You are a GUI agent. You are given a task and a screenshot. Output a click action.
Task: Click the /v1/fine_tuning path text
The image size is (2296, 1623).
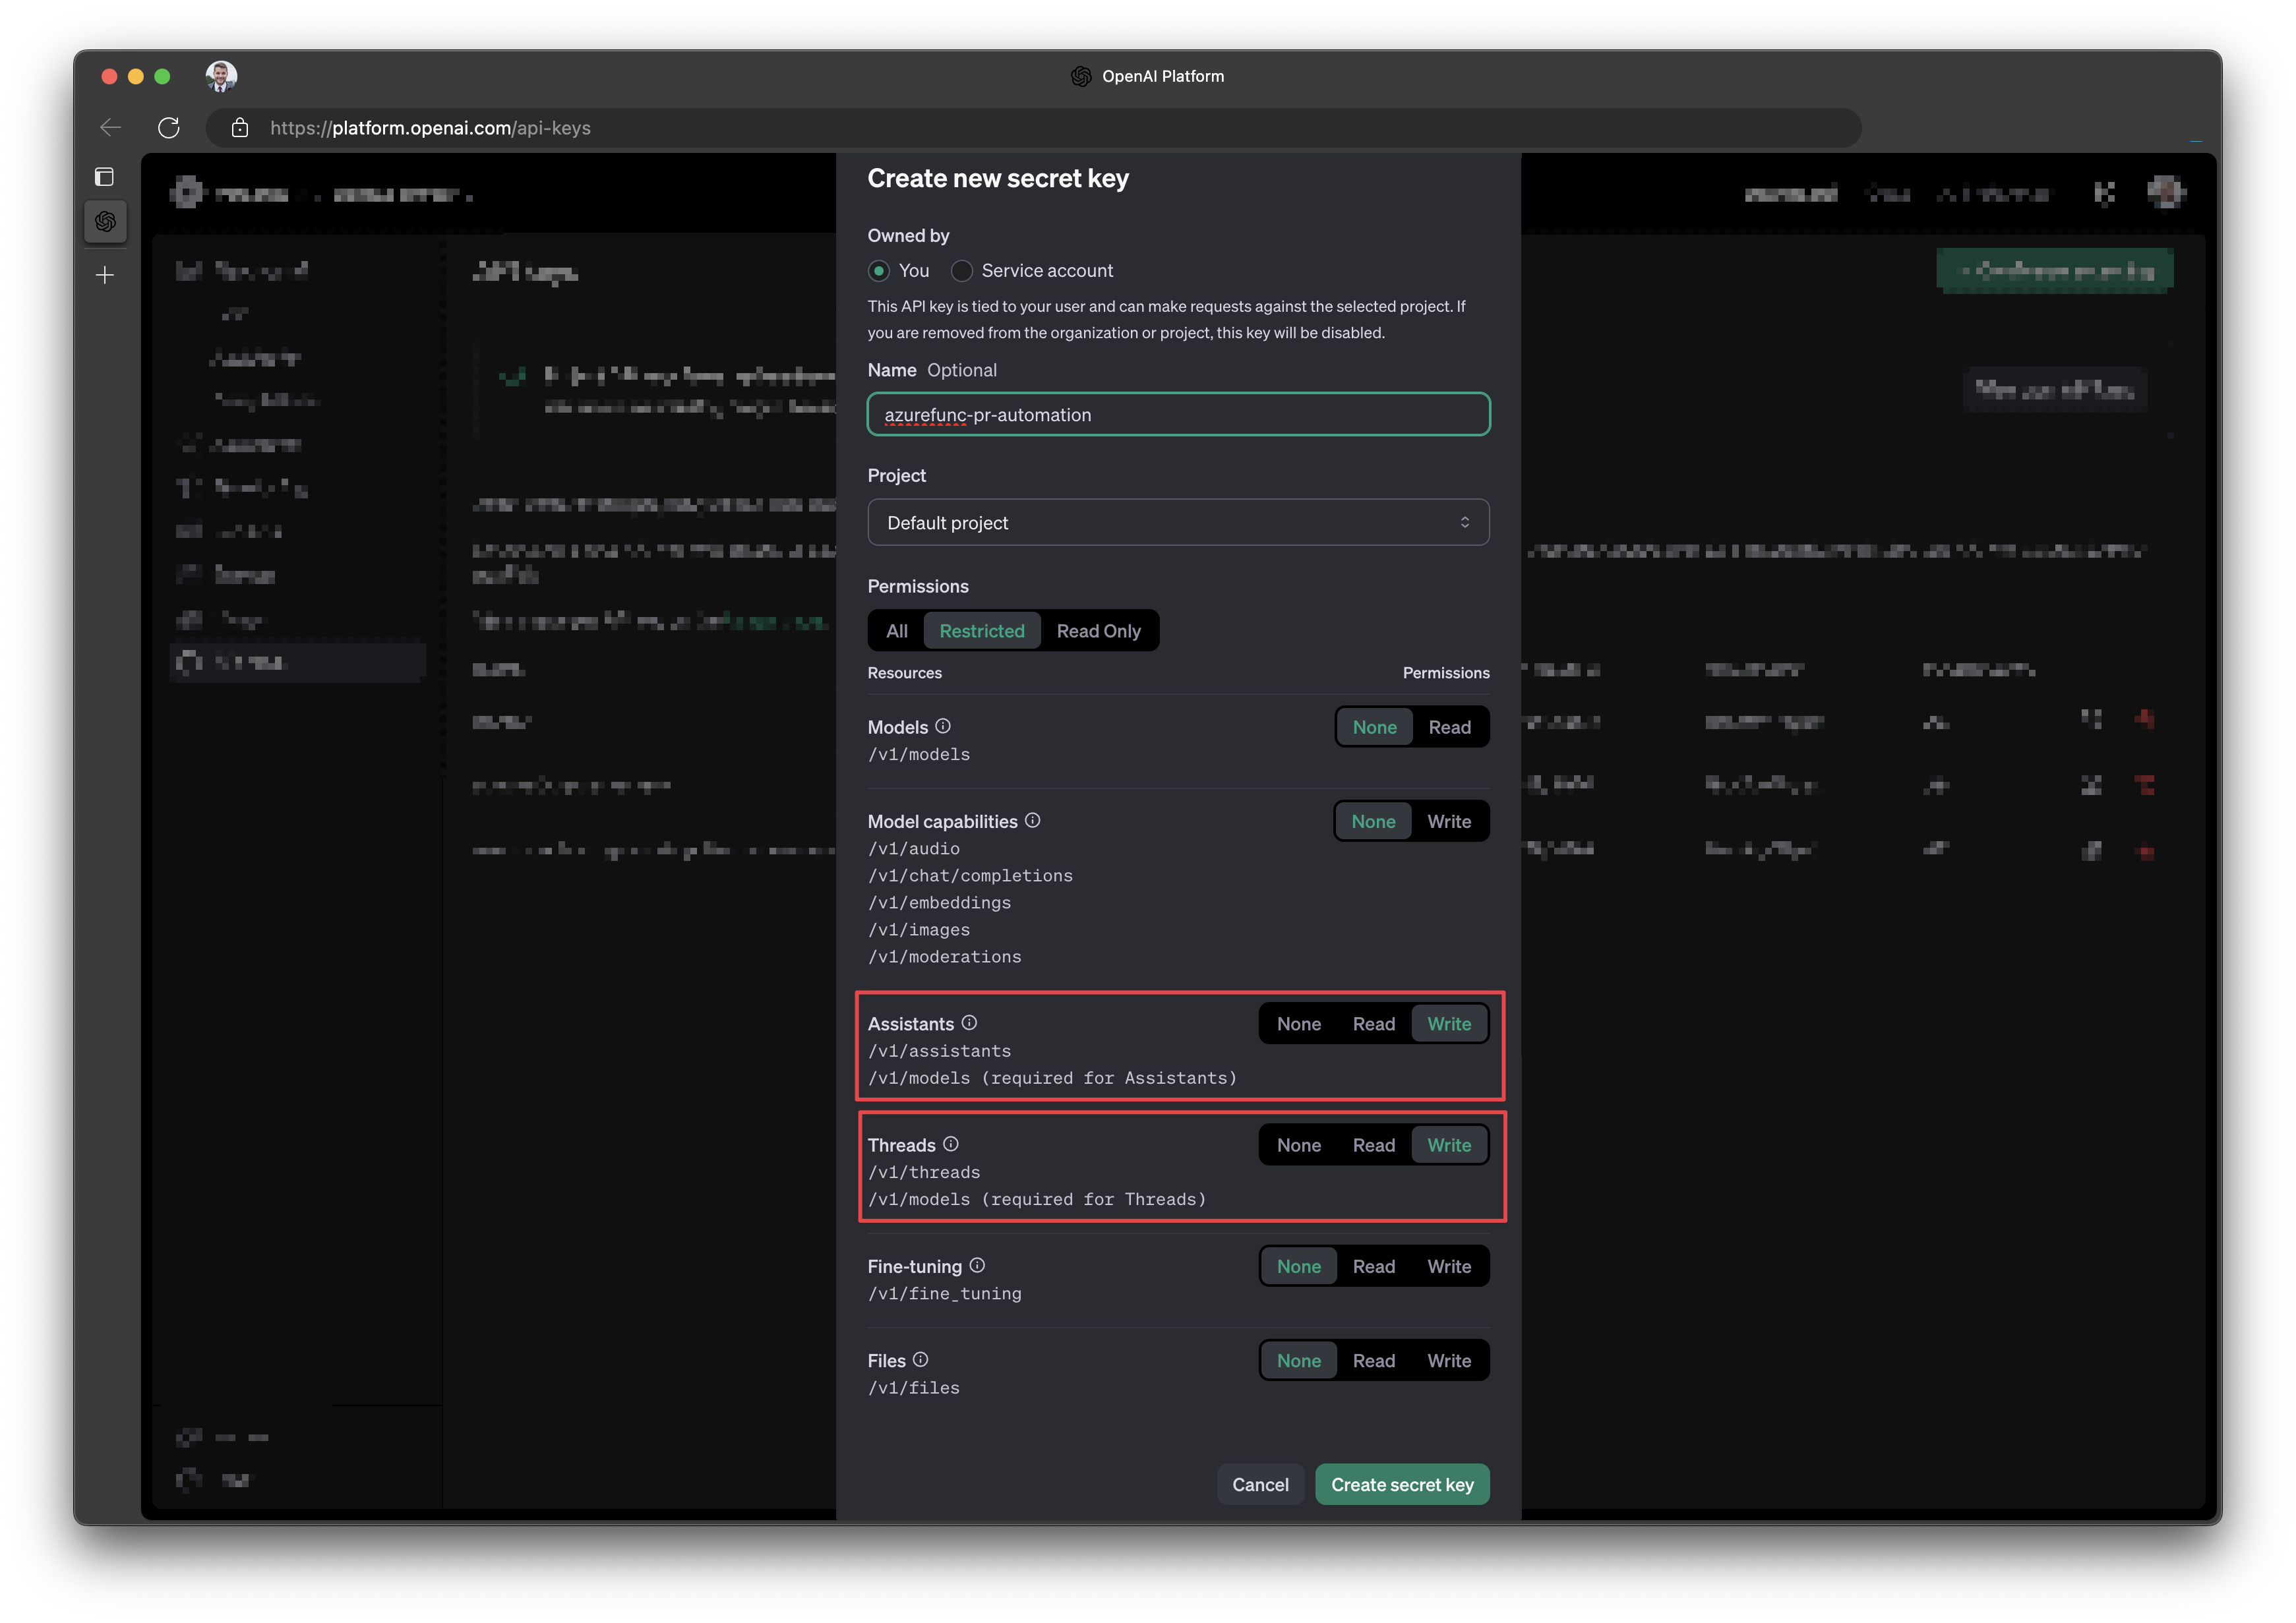point(944,1293)
